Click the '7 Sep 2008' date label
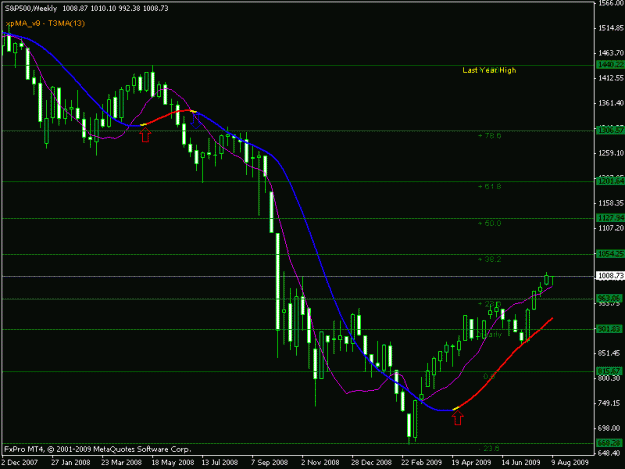Viewport: 625px width, 469px height. 269,463
